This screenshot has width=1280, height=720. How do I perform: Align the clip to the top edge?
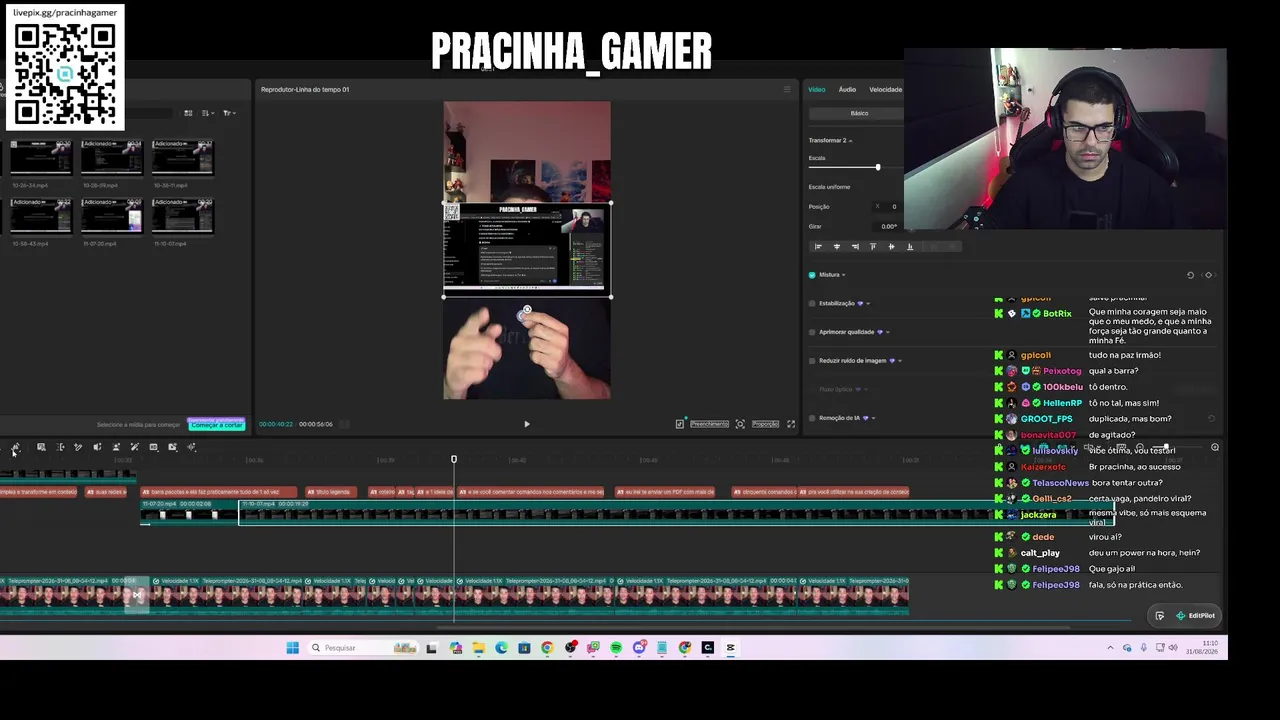(x=873, y=246)
